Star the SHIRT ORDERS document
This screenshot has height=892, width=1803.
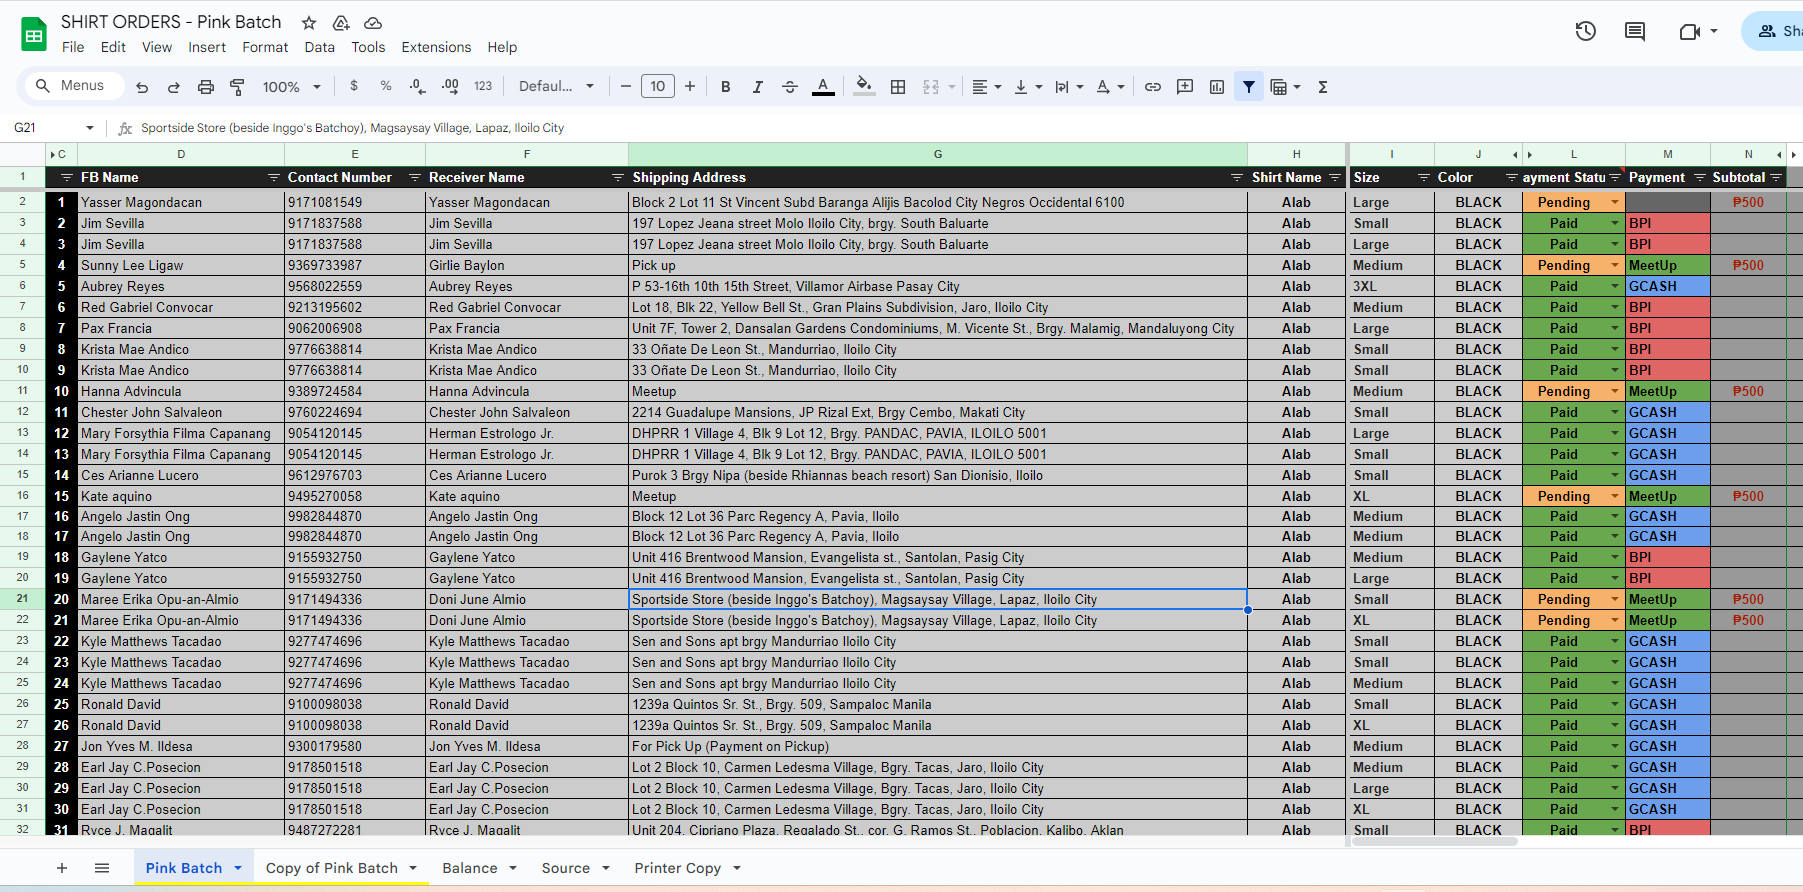pyautogui.click(x=309, y=23)
